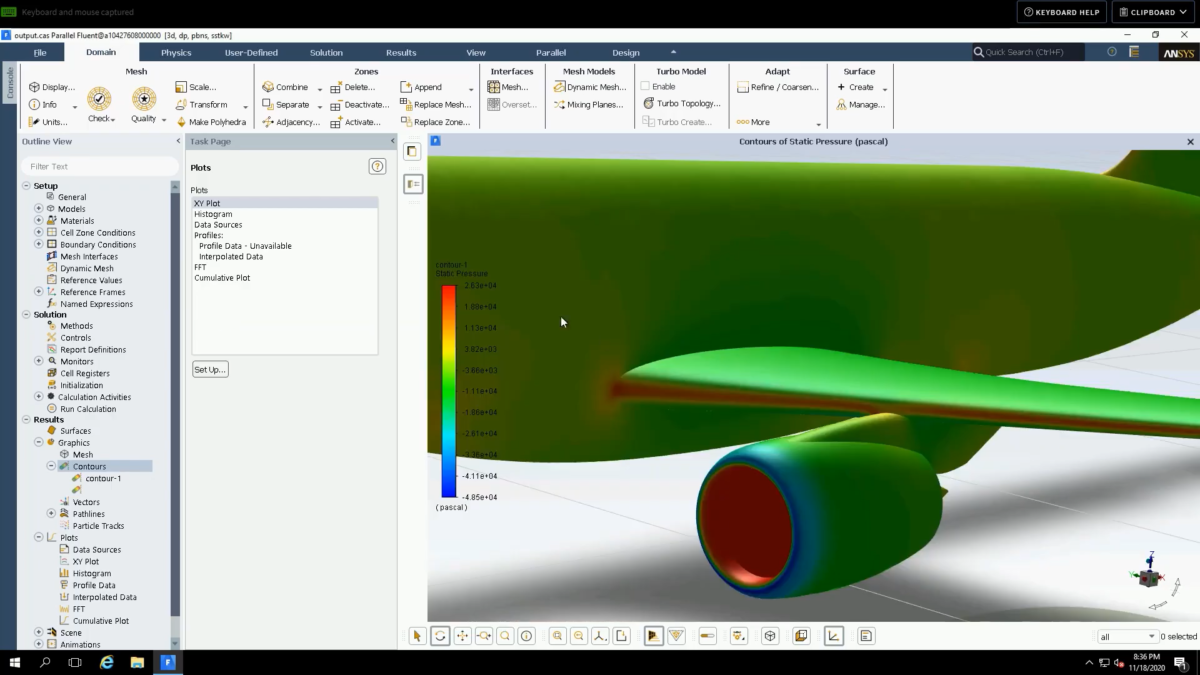The image size is (1200, 675).
Task: Open Turbo Topology tool
Action: point(681,104)
